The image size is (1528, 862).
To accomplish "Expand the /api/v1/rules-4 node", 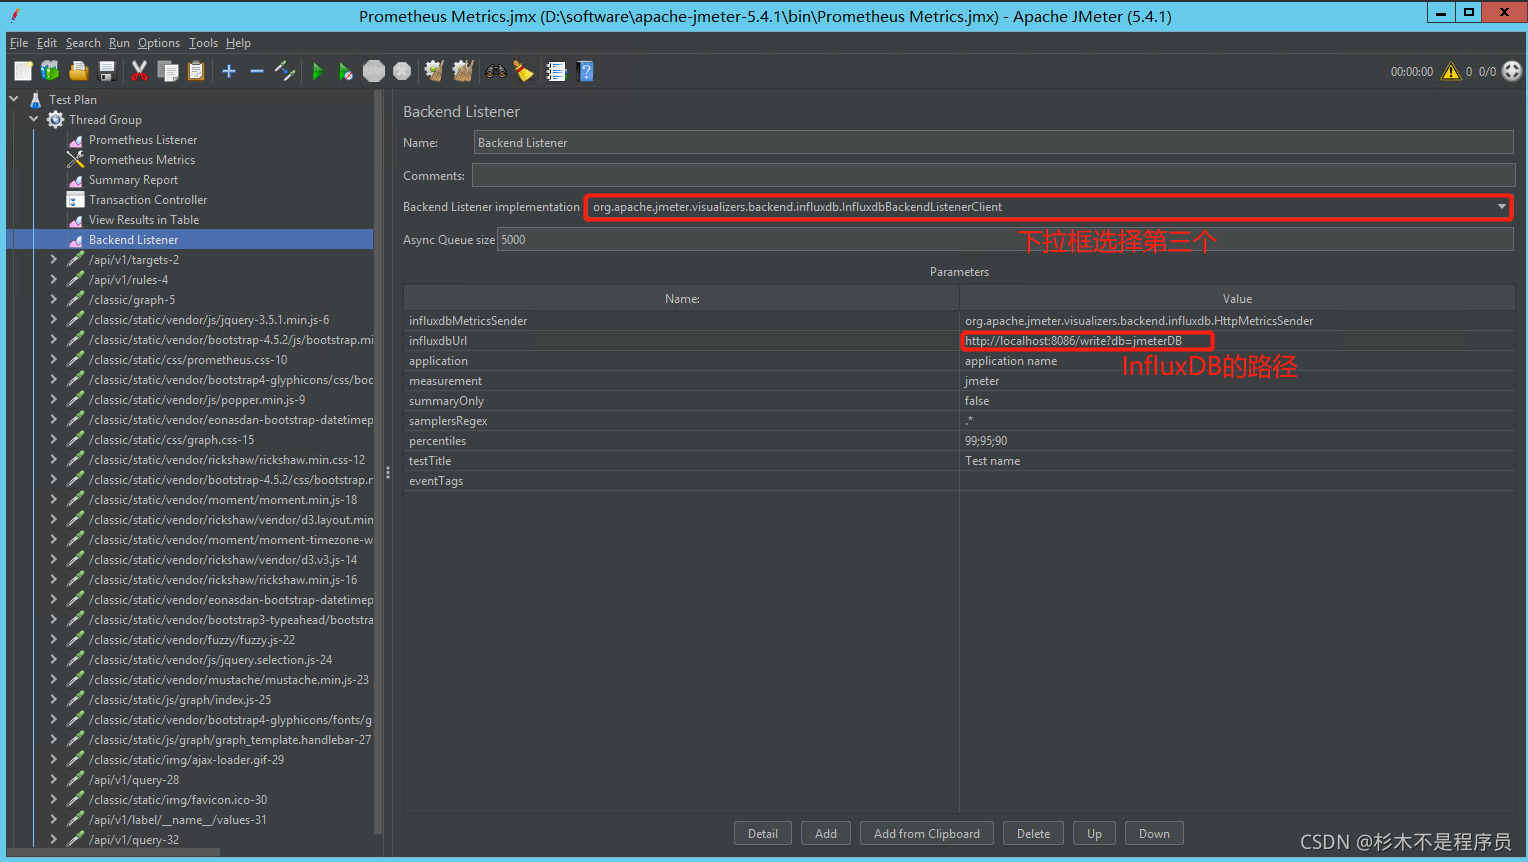I will tap(54, 279).
